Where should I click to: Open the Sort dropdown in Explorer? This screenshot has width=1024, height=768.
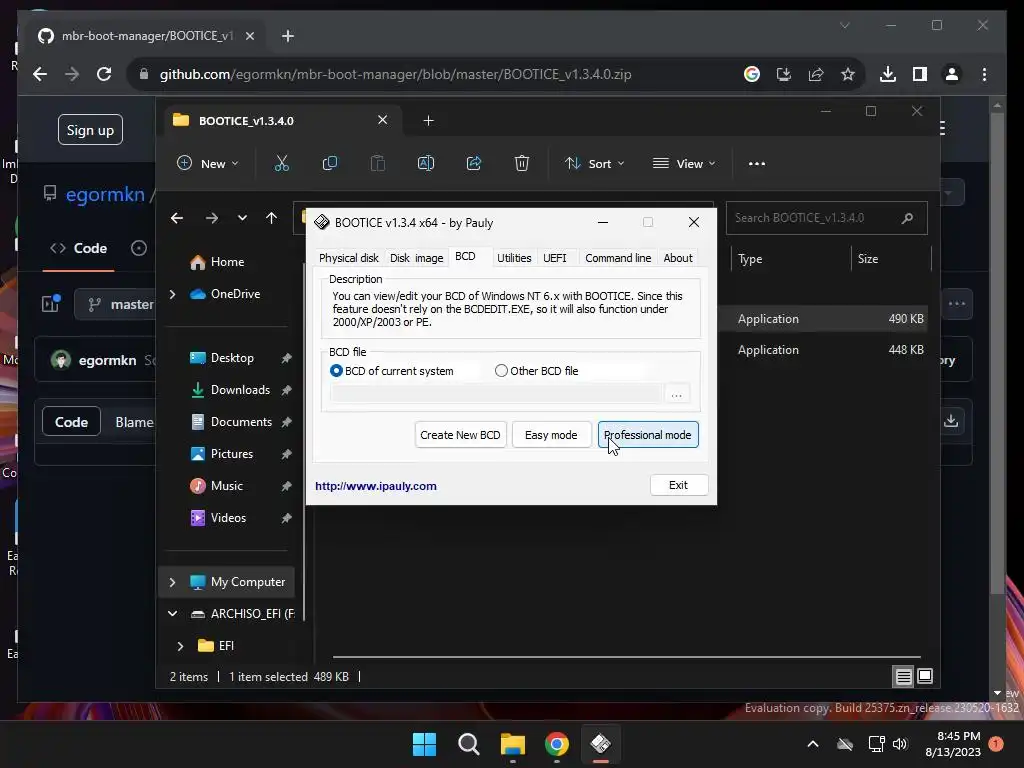click(594, 163)
